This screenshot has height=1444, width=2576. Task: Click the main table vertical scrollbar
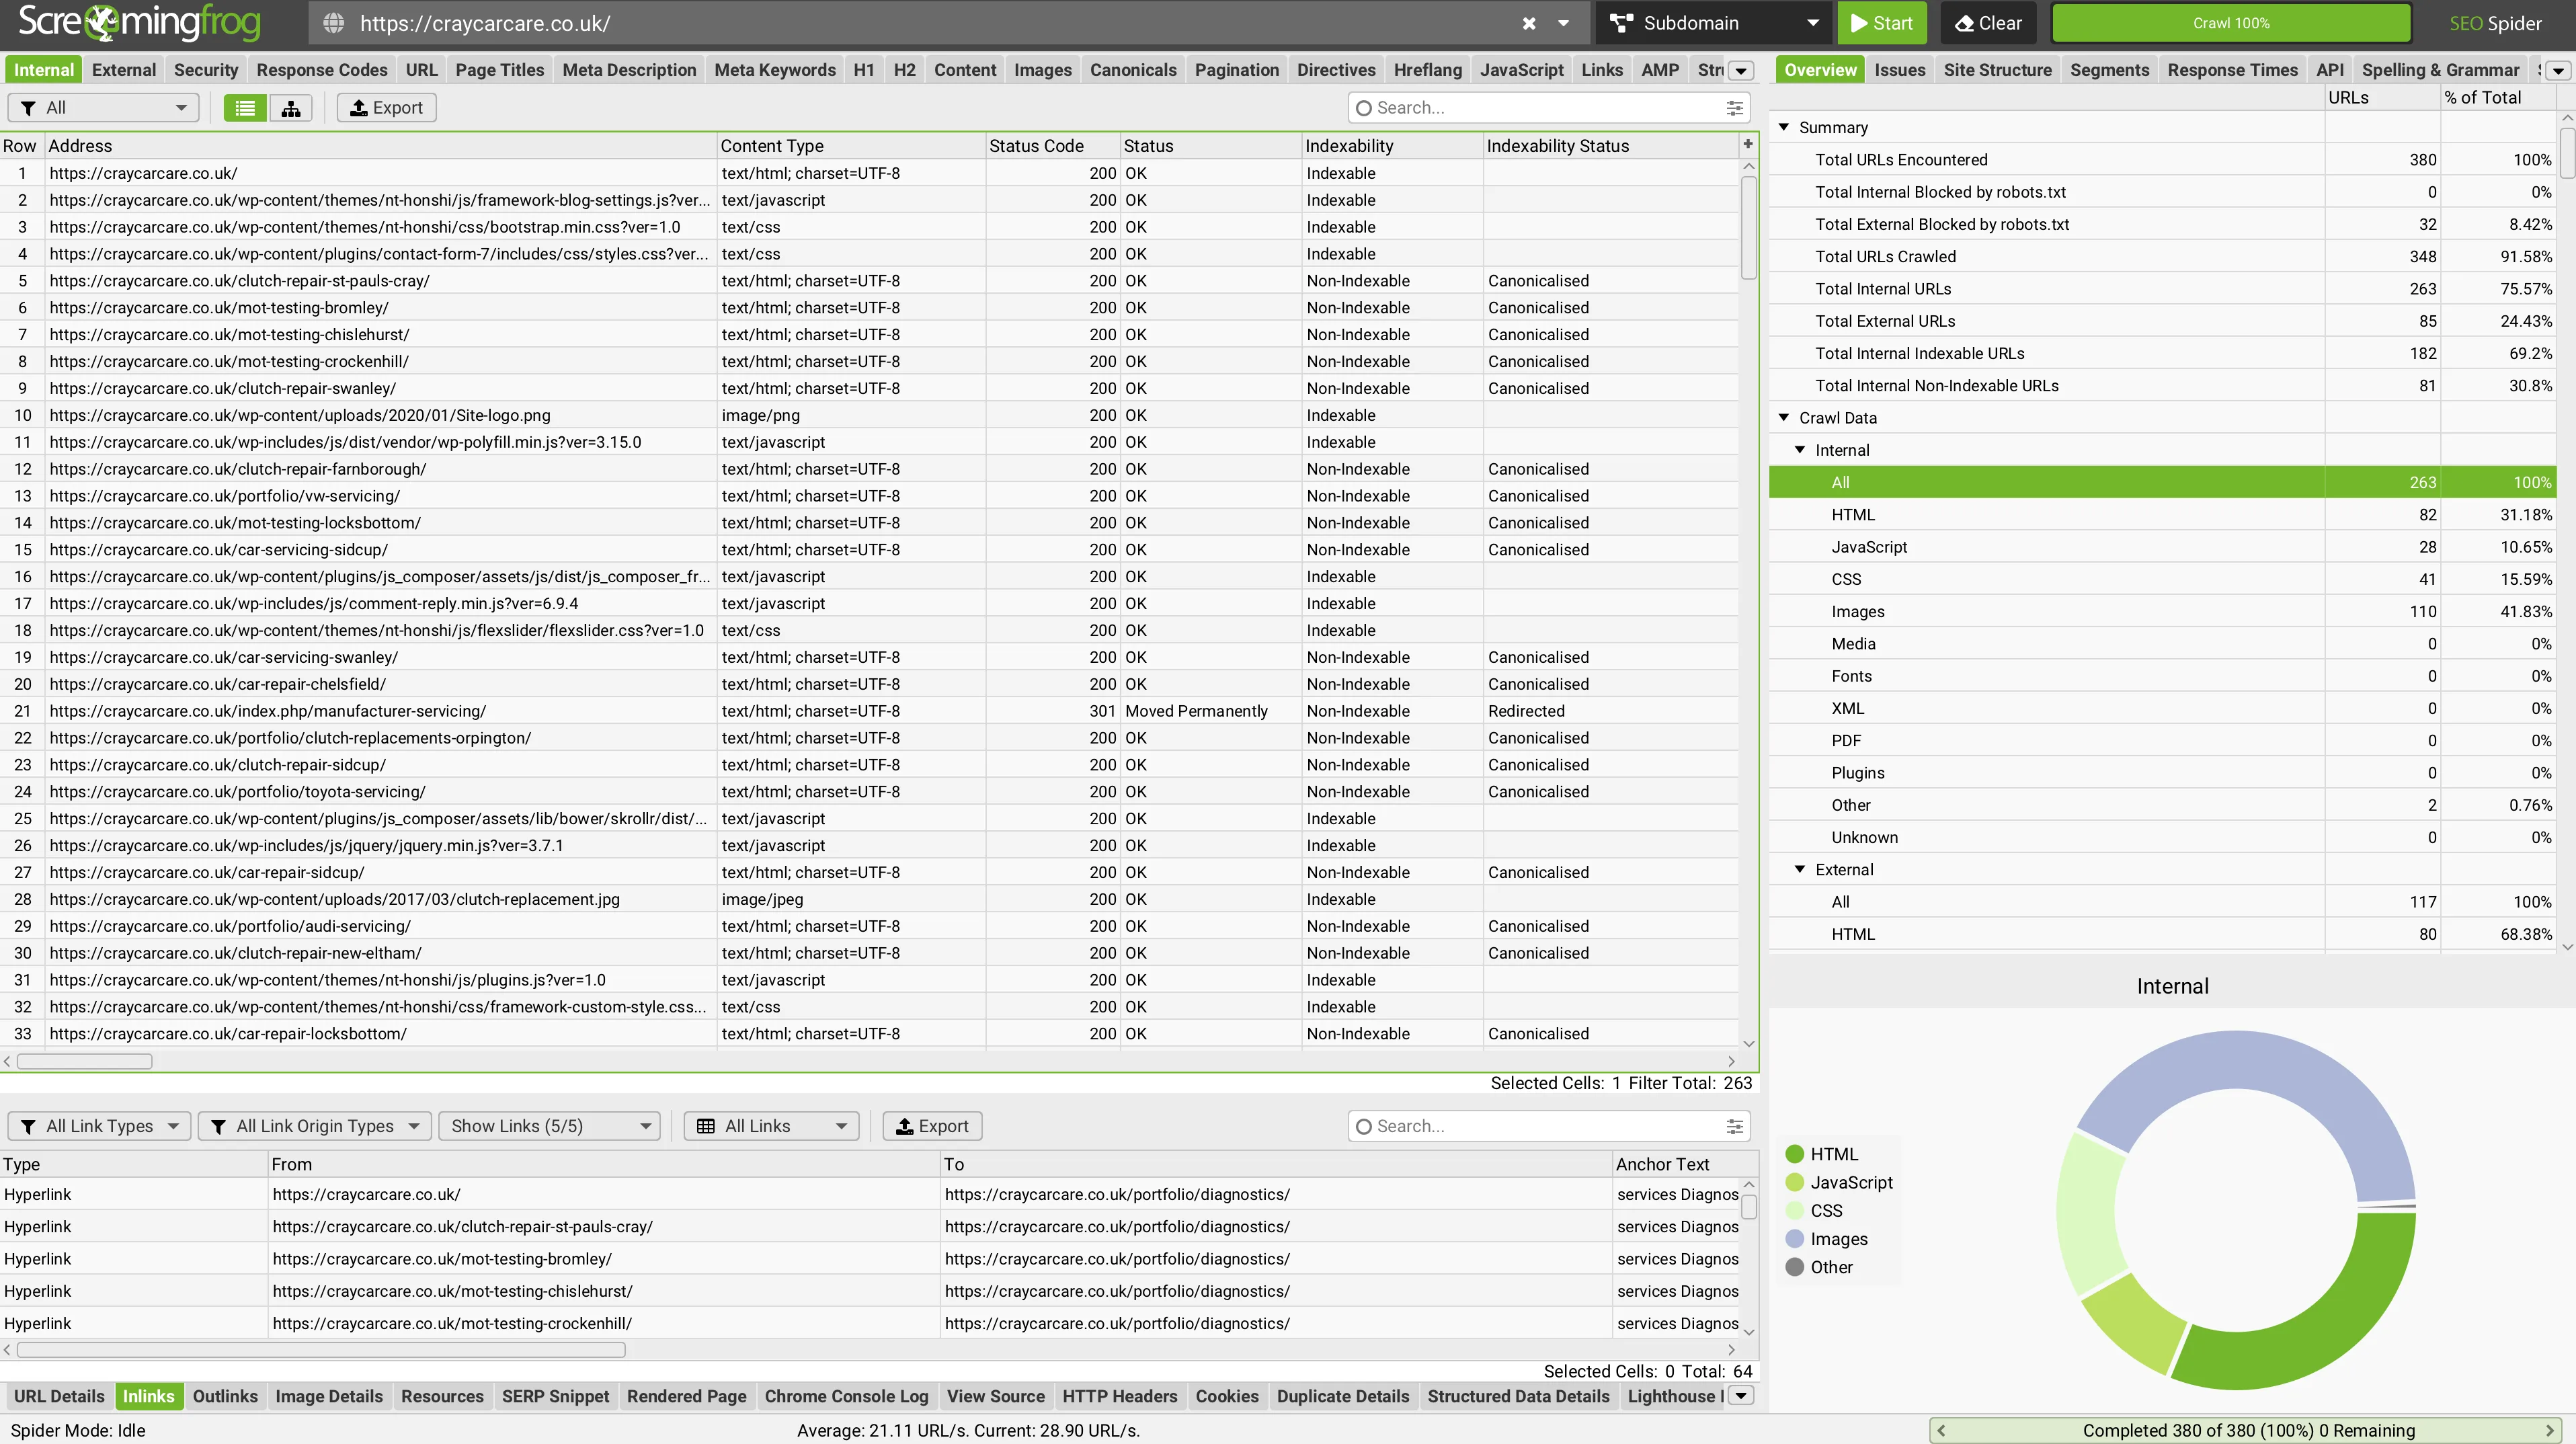pyautogui.click(x=1749, y=228)
